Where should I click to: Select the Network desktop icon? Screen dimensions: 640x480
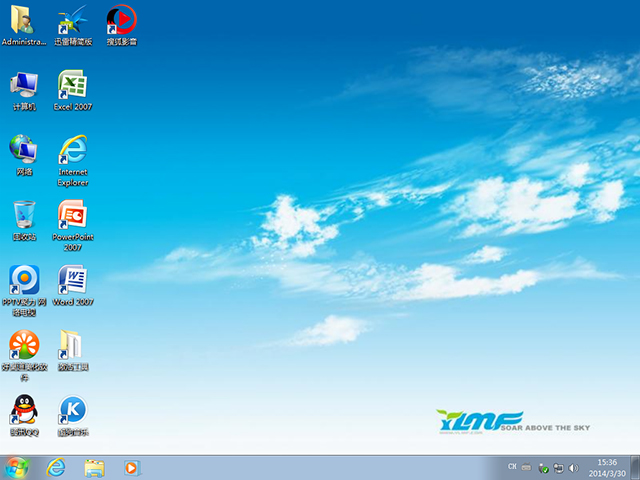click(24, 151)
